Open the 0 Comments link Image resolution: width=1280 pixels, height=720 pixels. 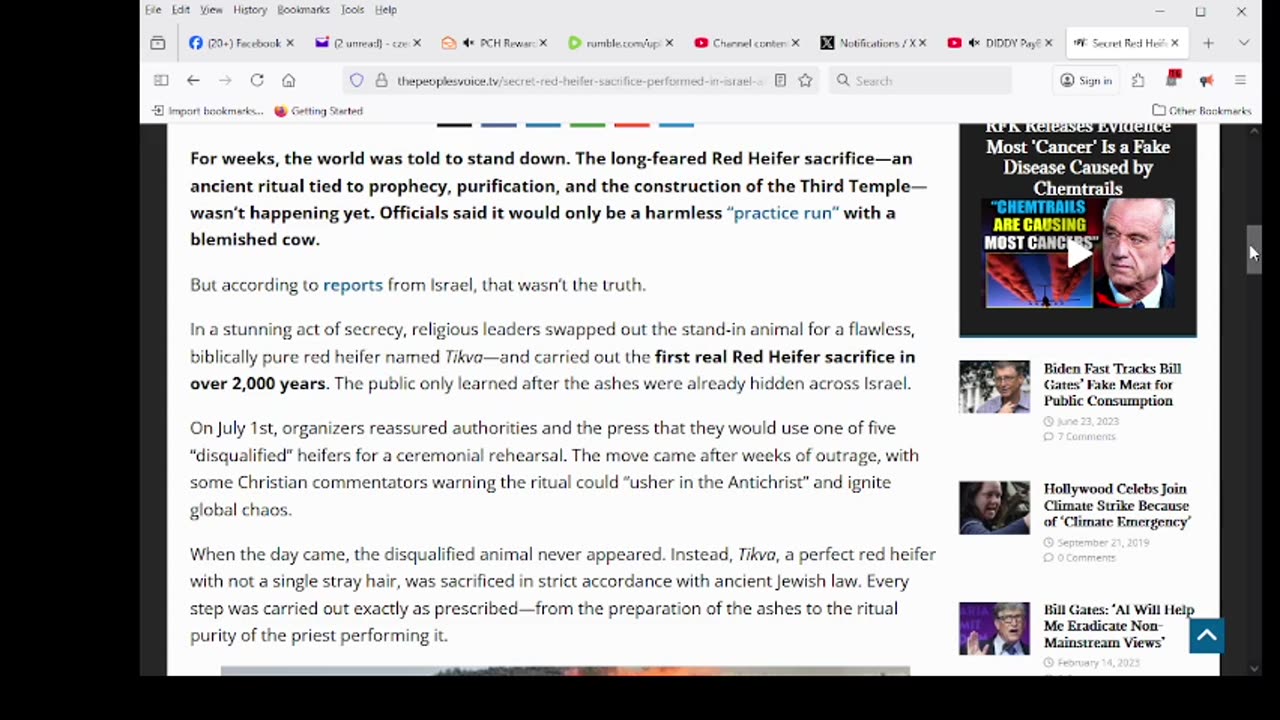1086,558
